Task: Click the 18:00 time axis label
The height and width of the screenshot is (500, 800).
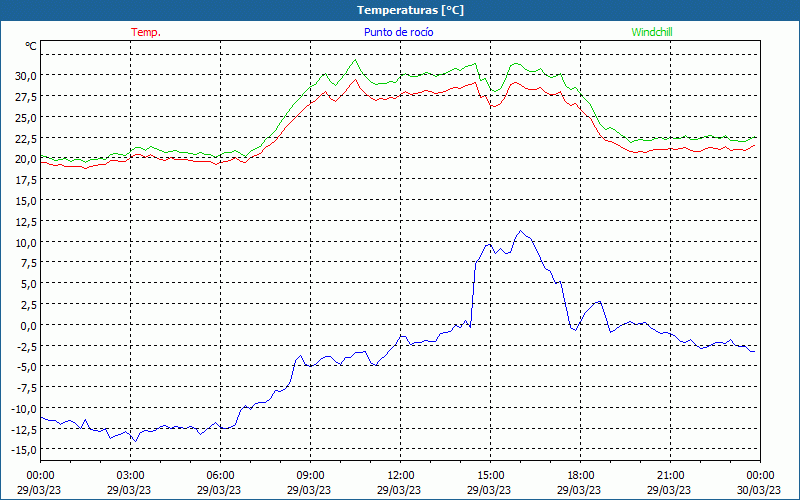Action: coord(581,476)
